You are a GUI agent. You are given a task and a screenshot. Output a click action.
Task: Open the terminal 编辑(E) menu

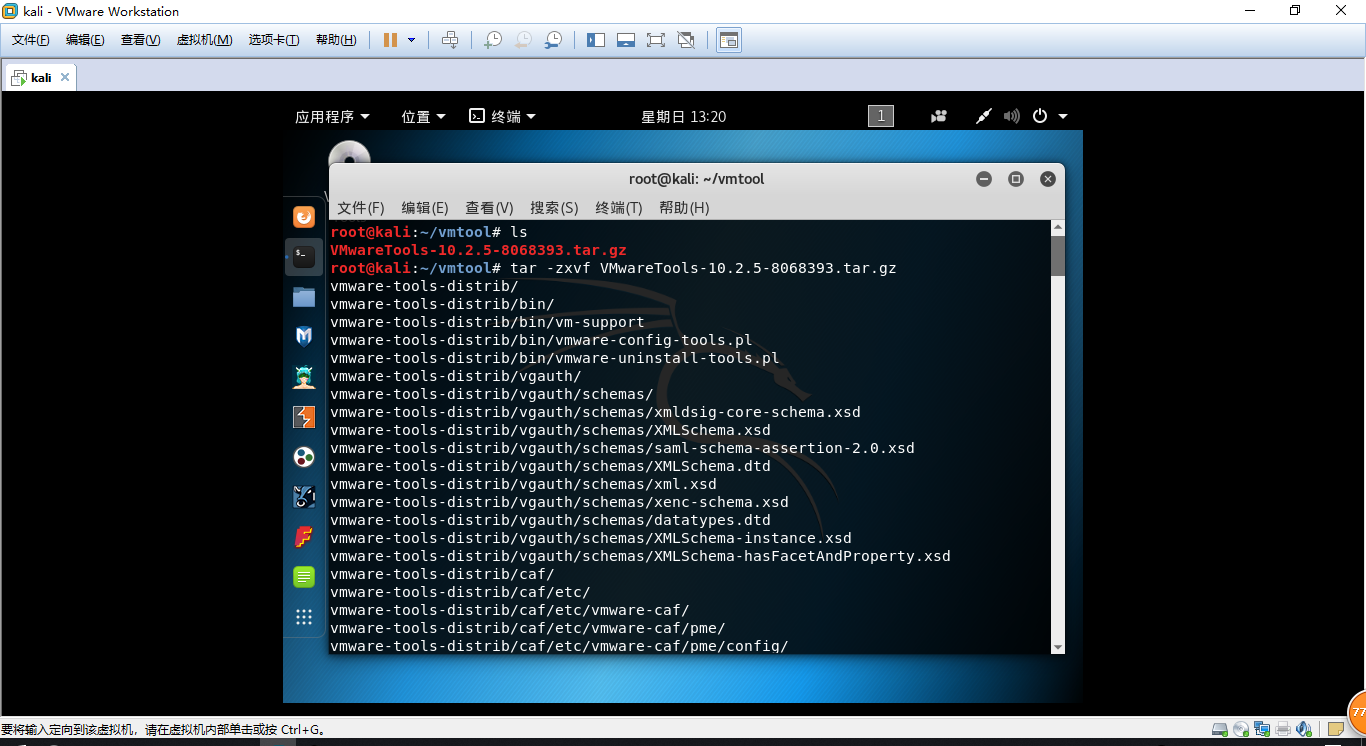click(425, 208)
